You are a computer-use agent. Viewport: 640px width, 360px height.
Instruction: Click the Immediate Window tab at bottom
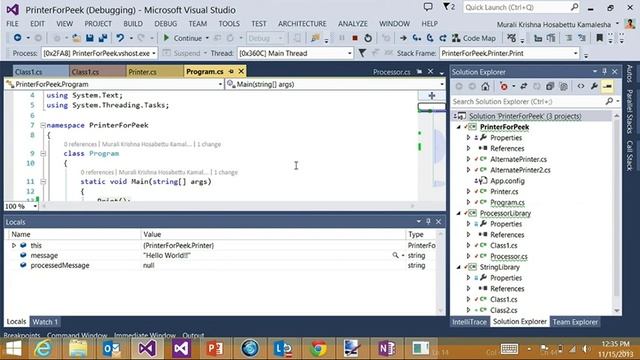pos(144,336)
